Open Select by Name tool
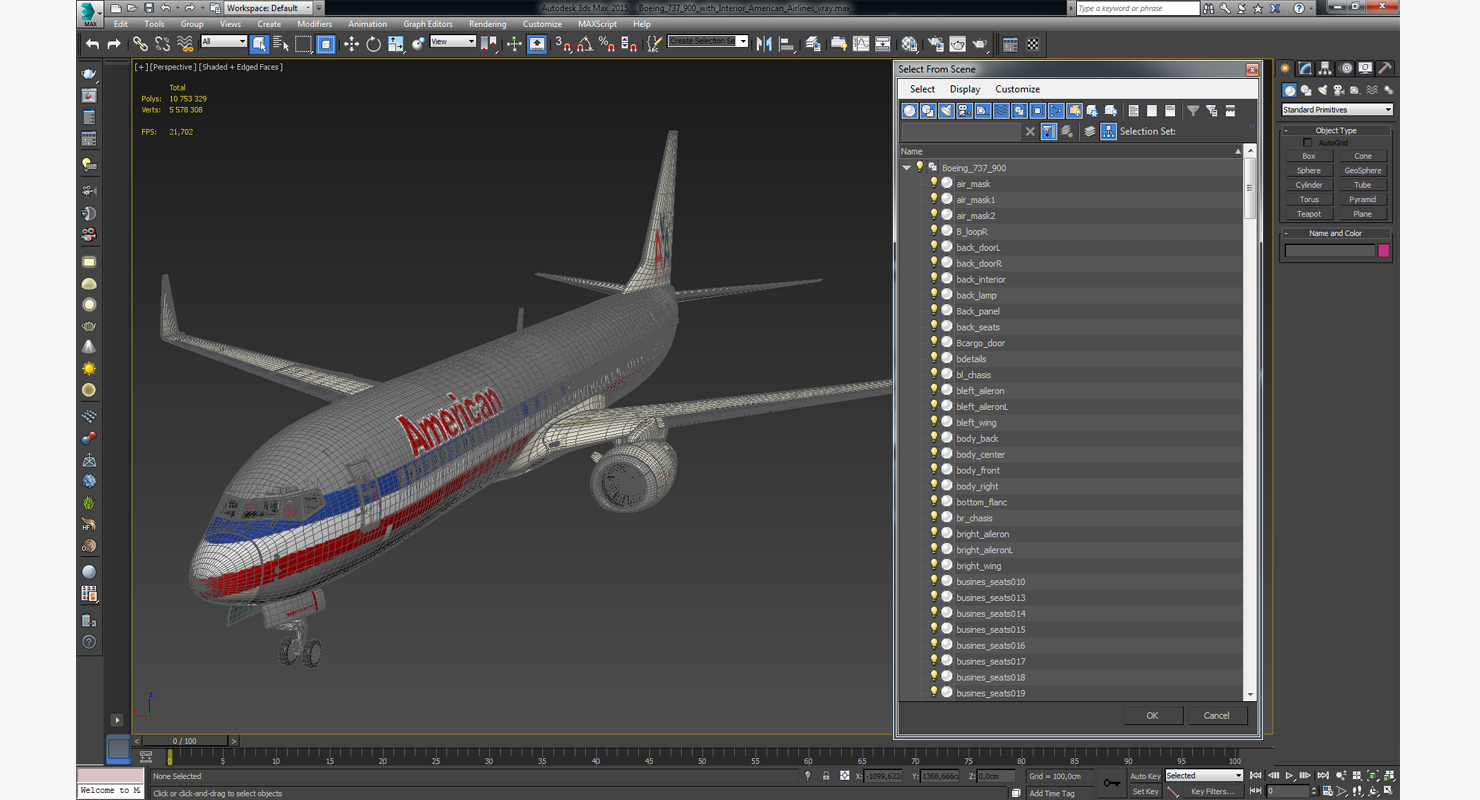 (281, 44)
